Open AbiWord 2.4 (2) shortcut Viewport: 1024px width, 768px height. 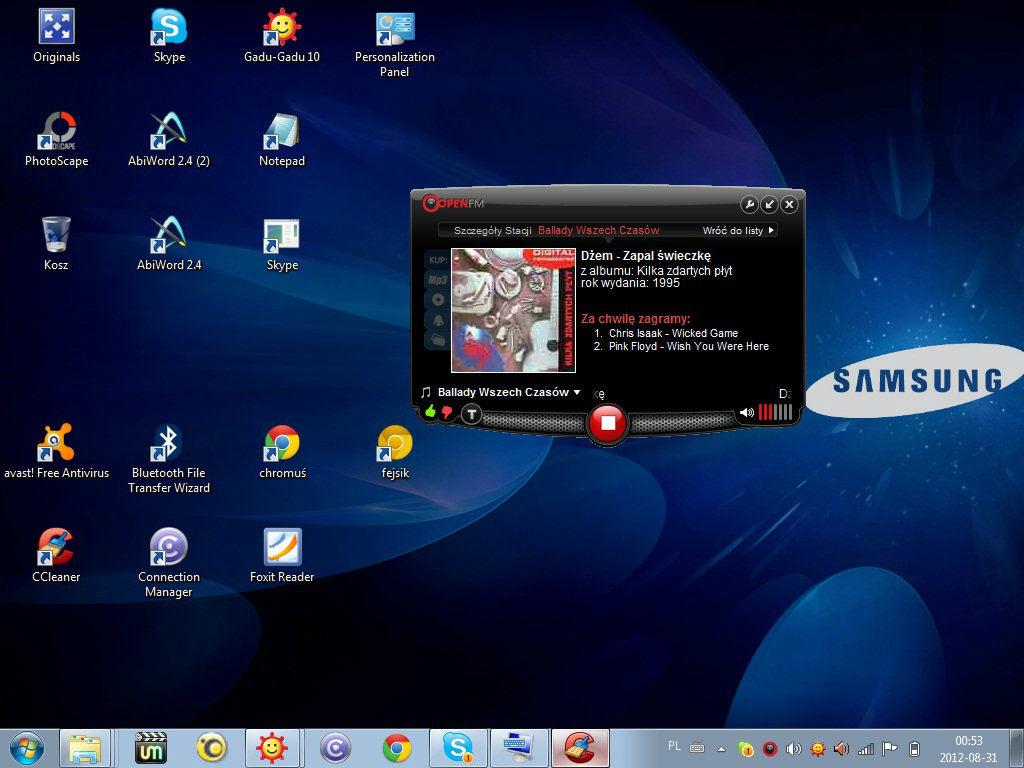[x=169, y=139]
